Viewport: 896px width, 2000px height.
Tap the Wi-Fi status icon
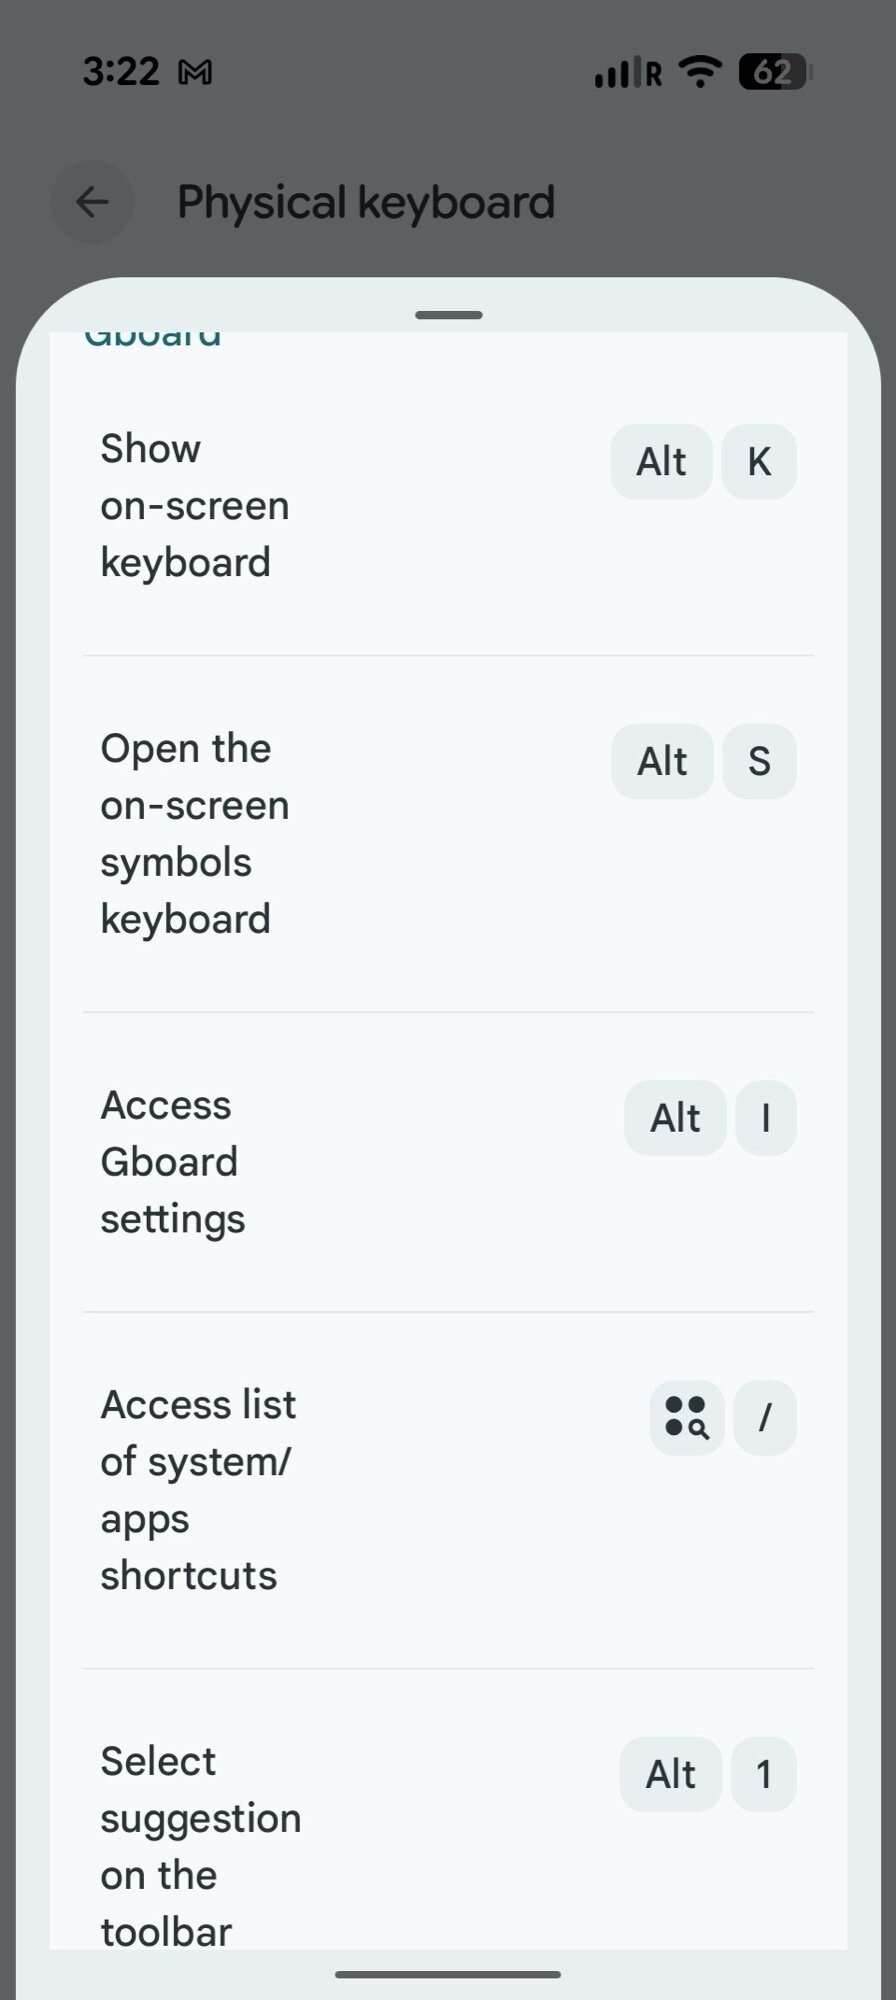700,72
